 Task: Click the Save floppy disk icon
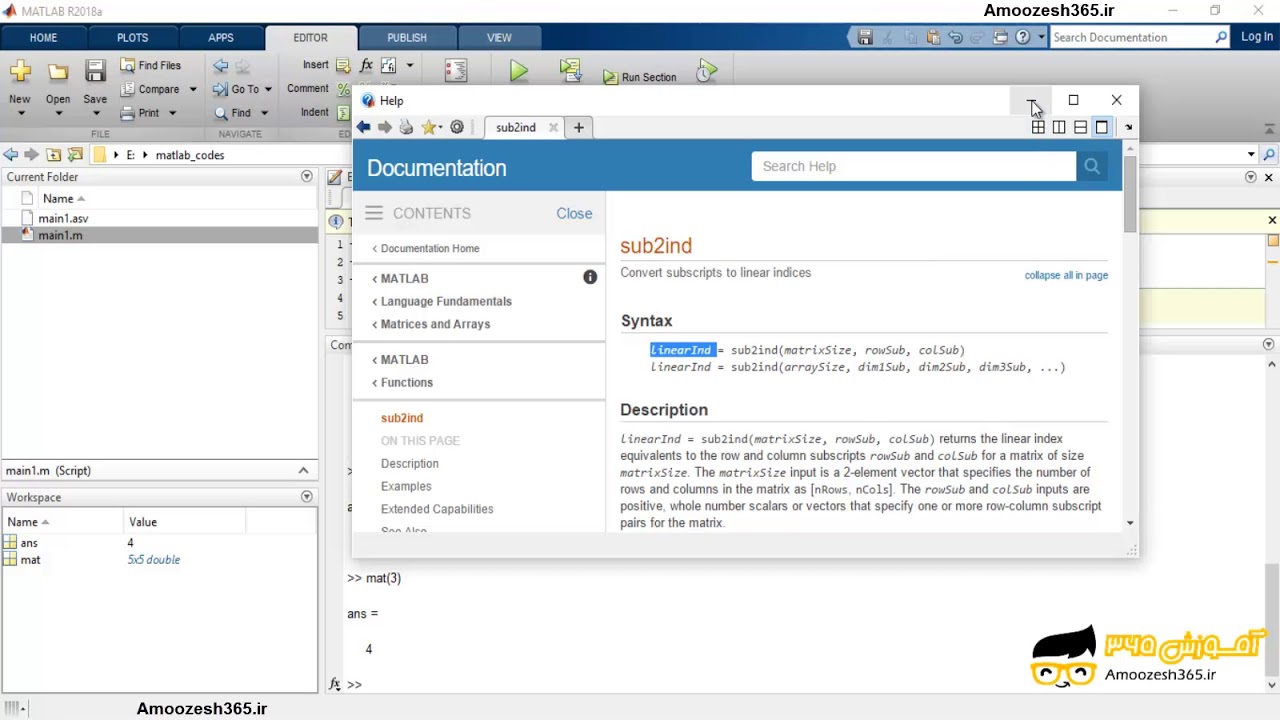click(x=95, y=71)
